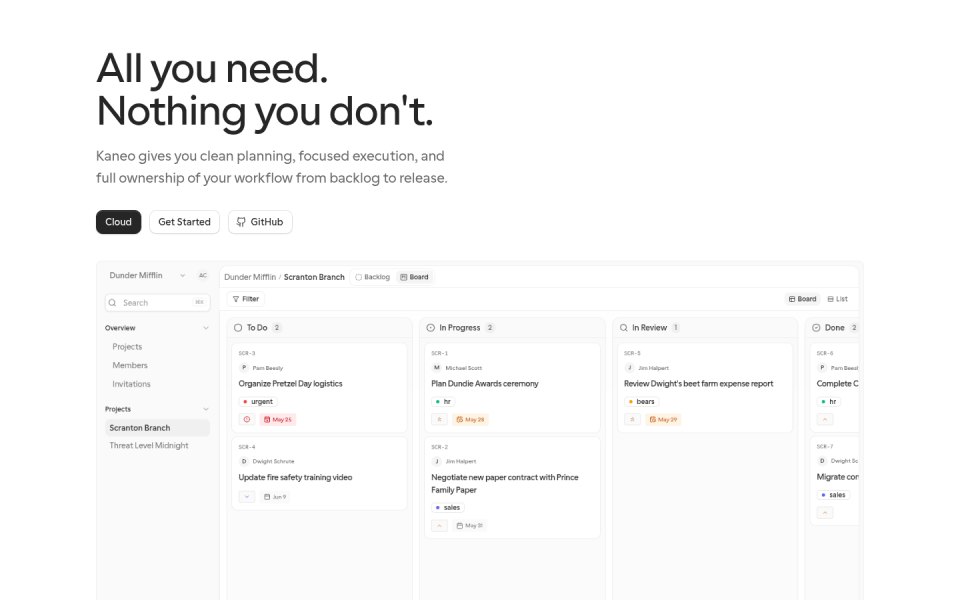Click the sidebar Search field
960x600 pixels.
pos(157,302)
